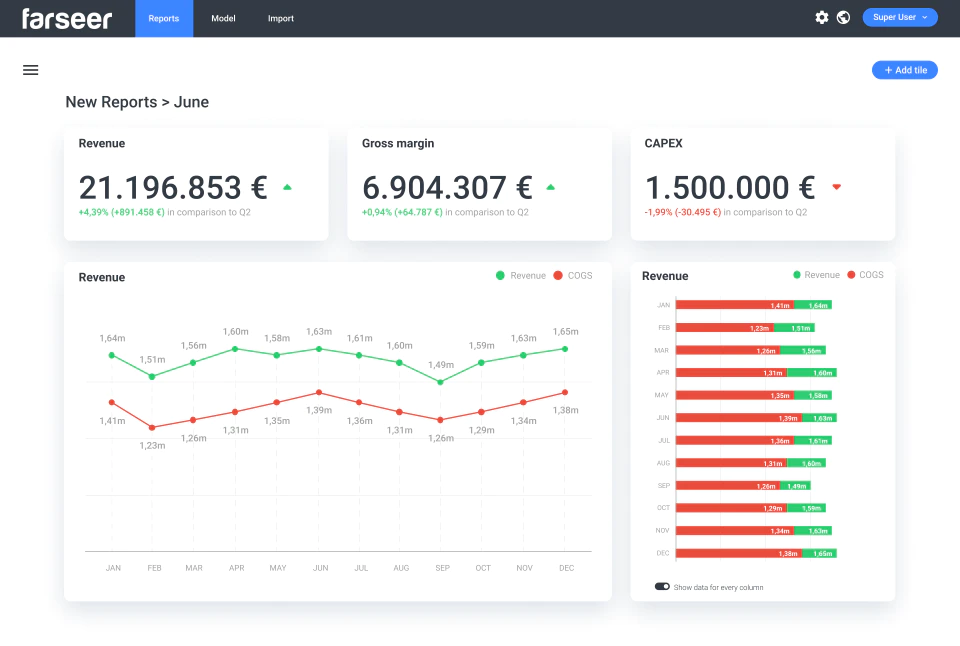Screen dimensions: 960x646
Task: Click the green up arrow beside Revenue total
Action: (287, 187)
